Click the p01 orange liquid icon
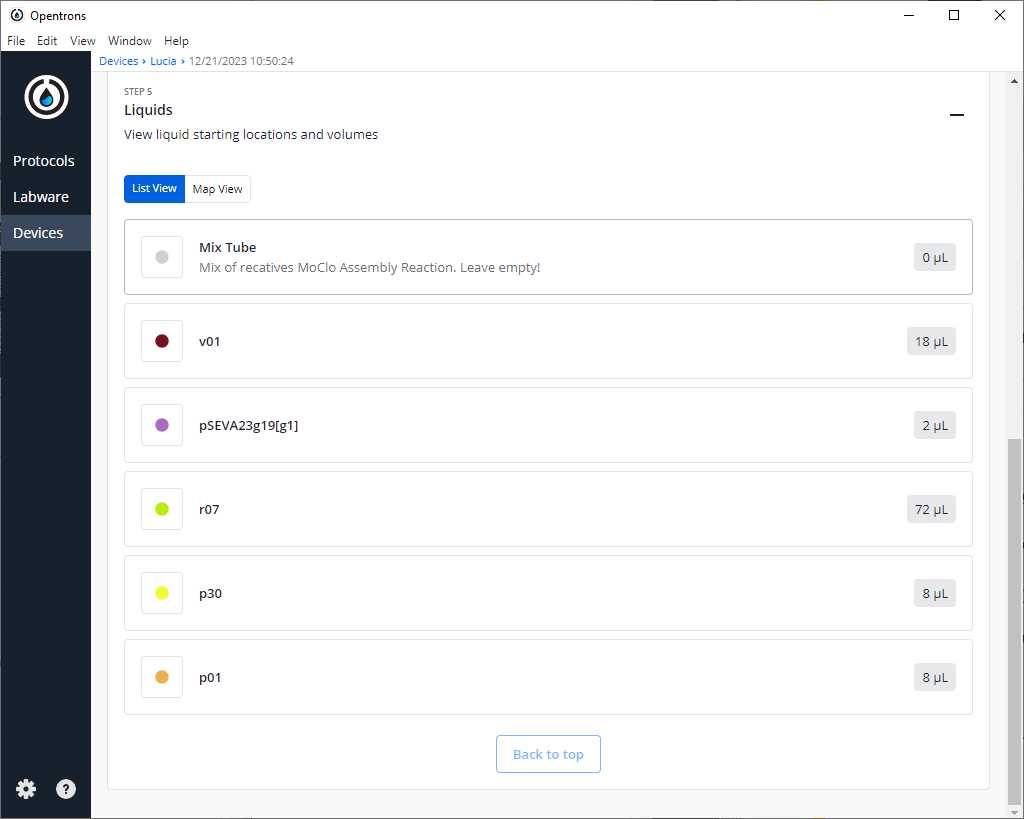This screenshot has height=819, width=1024. [162, 677]
